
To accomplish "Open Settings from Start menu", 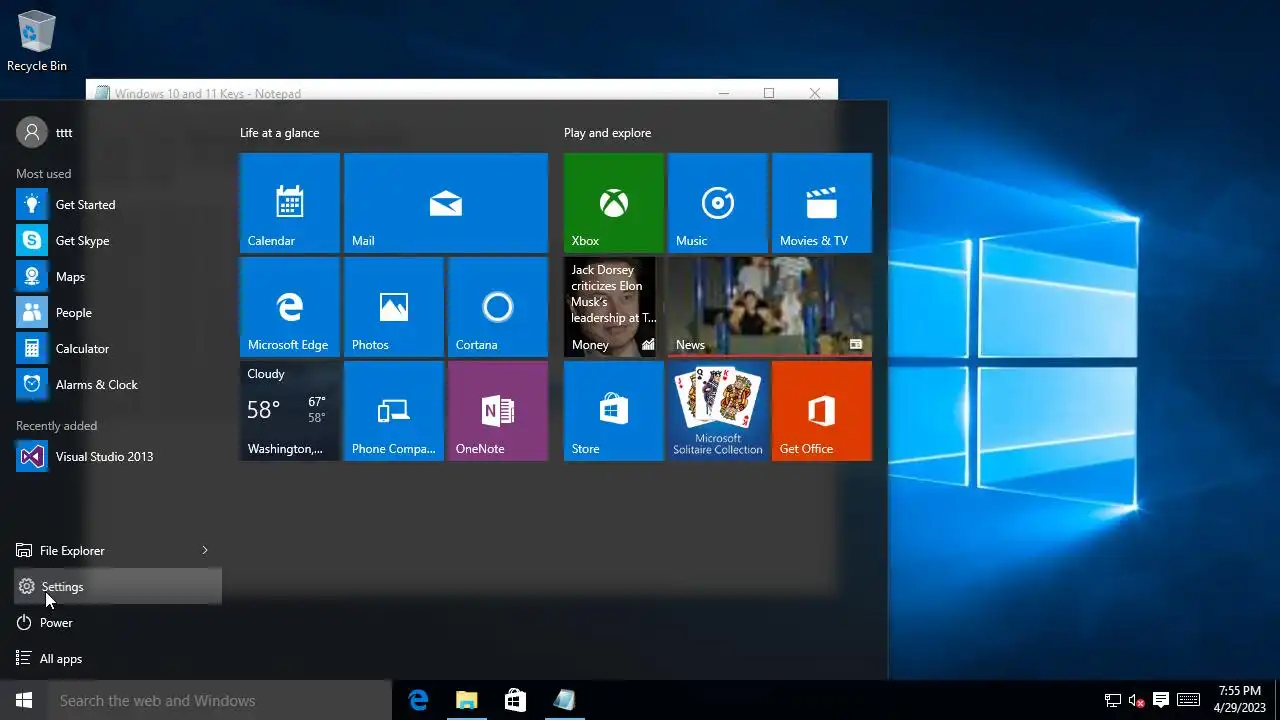I will click(118, 587).
